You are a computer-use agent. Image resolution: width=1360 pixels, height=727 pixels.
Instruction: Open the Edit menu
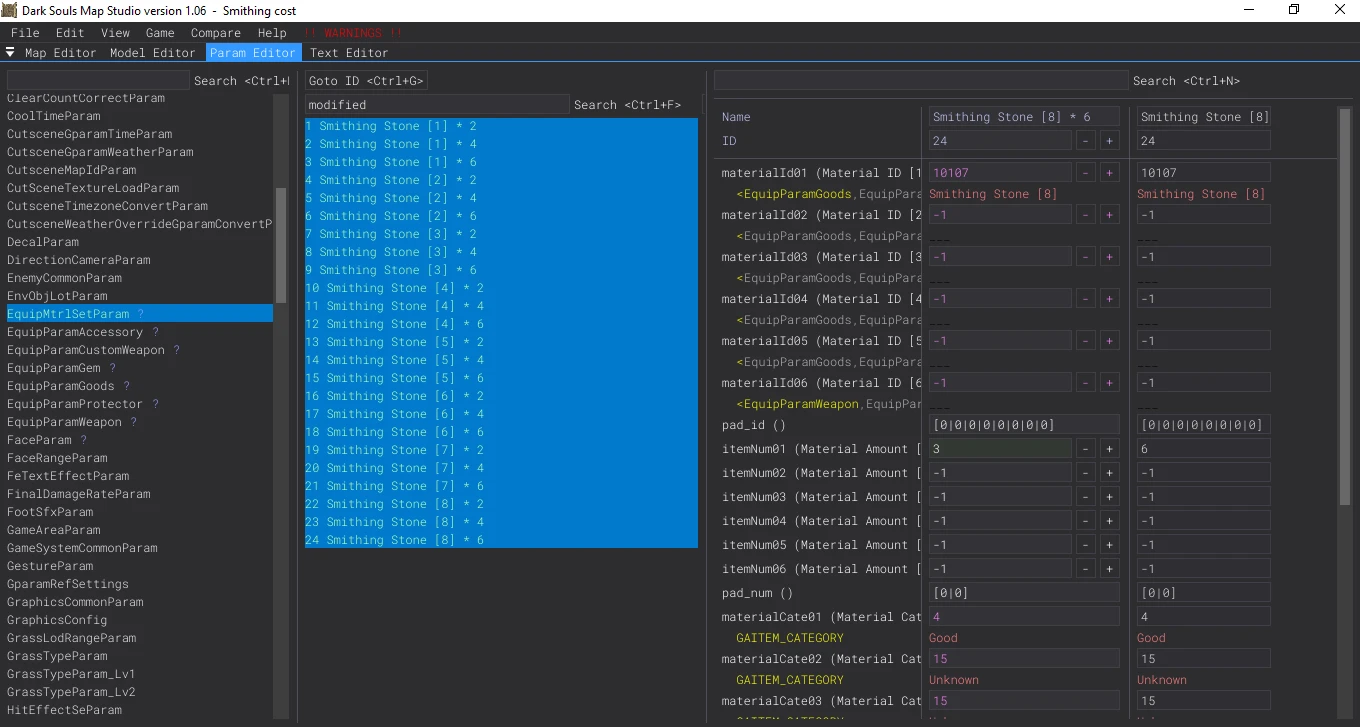pyautogui.click(x=70, y=33)
